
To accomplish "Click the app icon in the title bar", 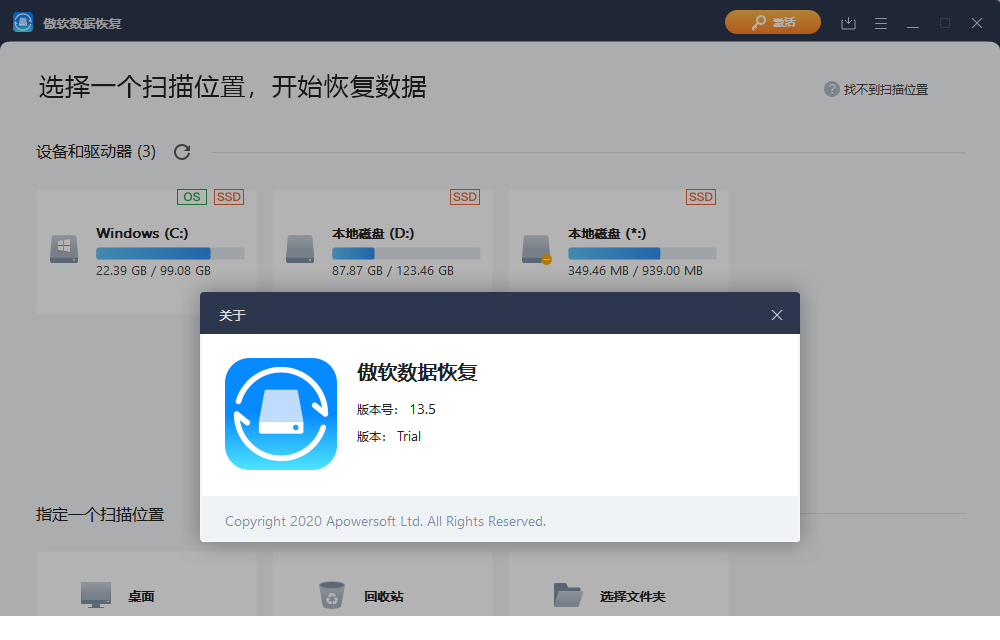I will [22, 21].
